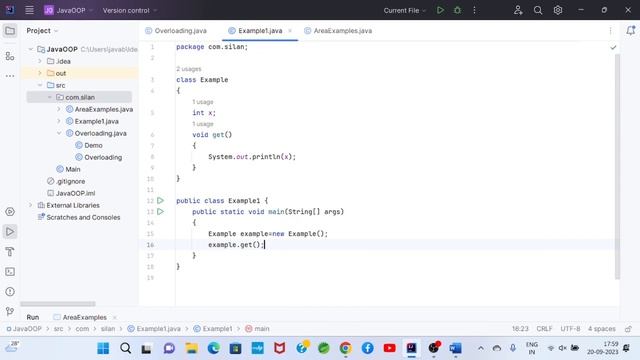Open editor tabs options menu

(x=610, y=31)
